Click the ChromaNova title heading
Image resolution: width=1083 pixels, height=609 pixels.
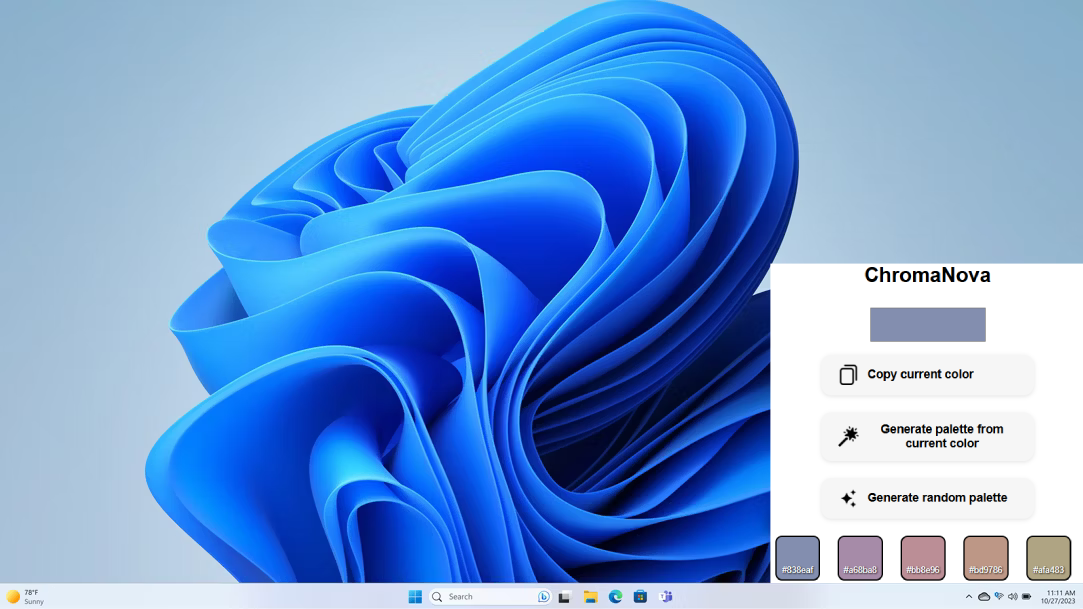click(x=927, y=275)
